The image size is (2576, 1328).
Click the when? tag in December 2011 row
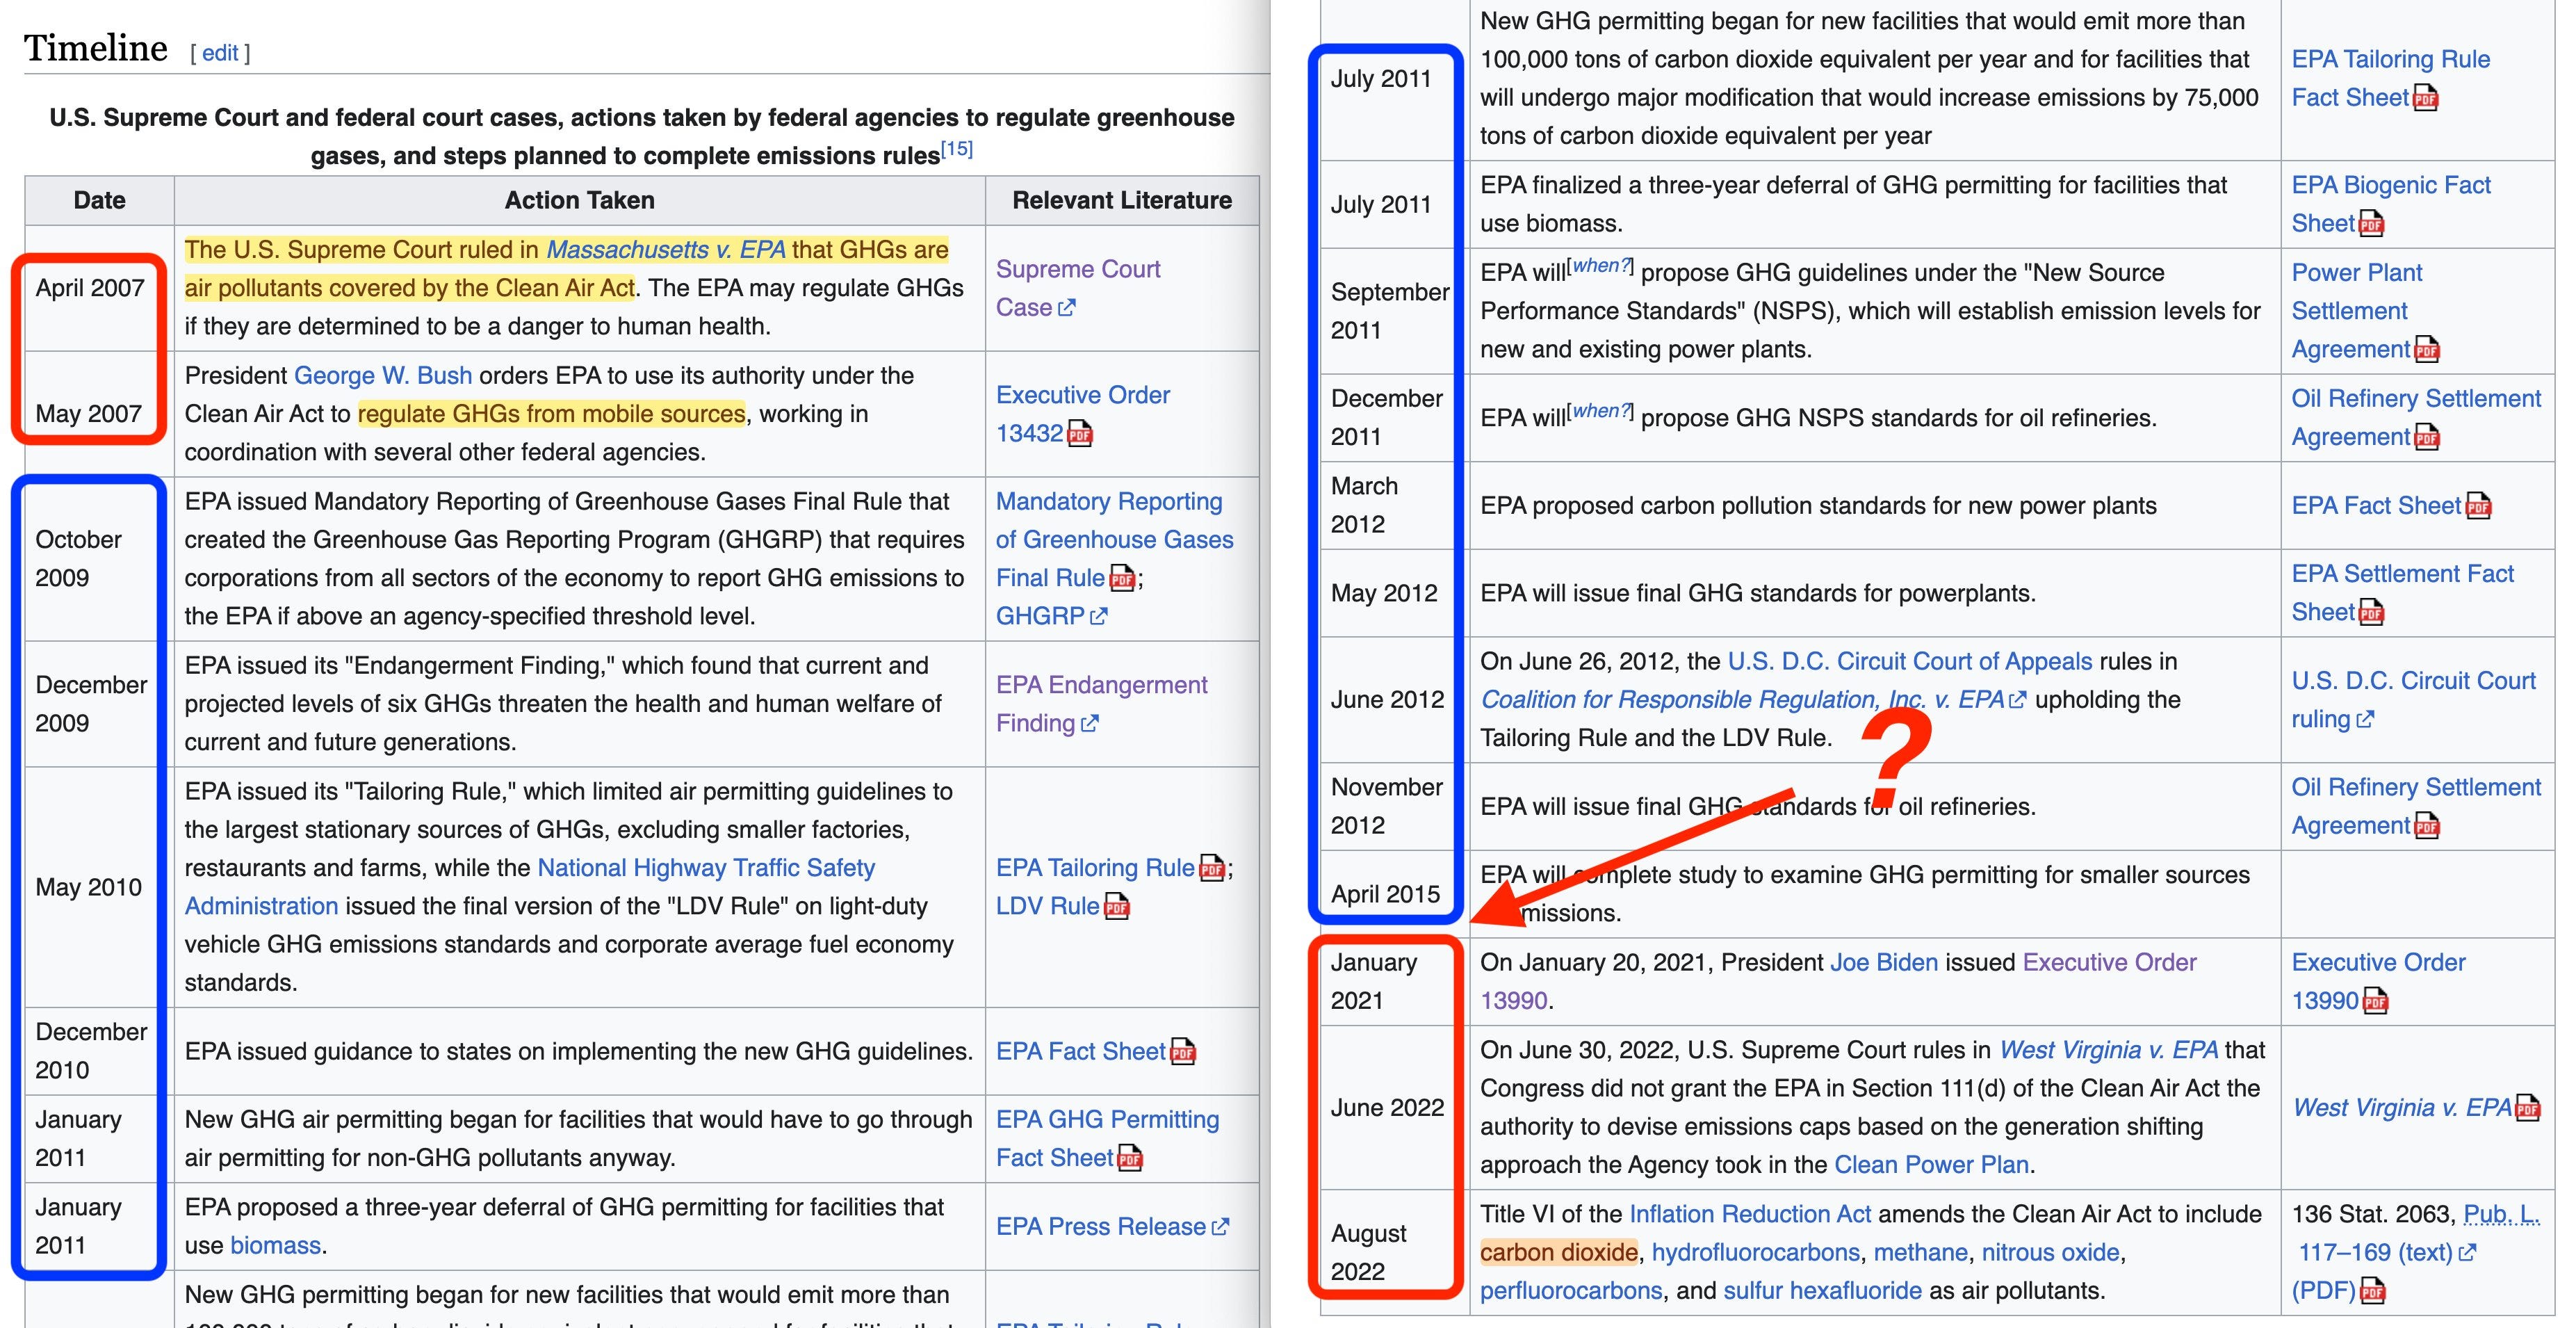pos(1602,411)
